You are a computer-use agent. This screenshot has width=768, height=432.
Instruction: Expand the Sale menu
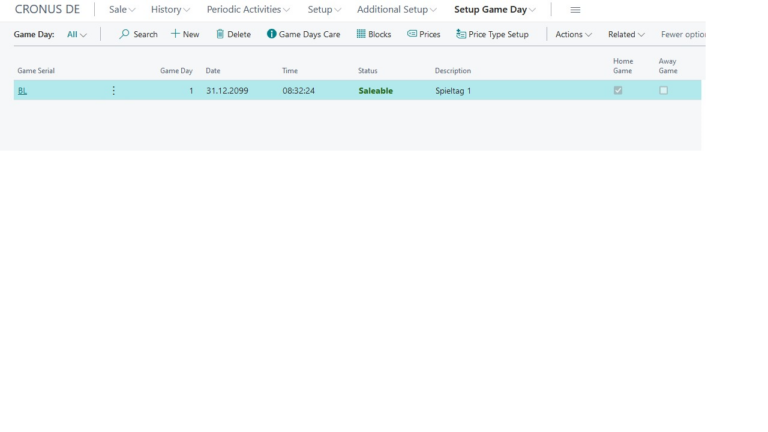pos(122,10)
